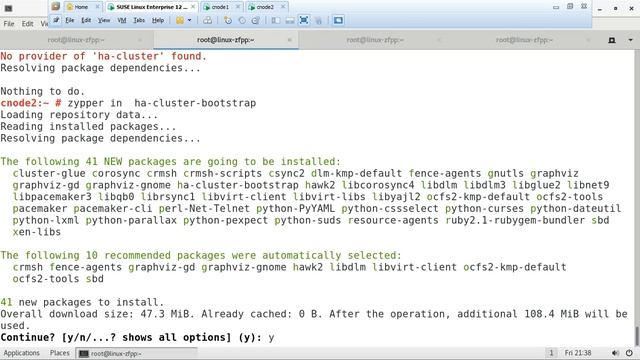Click the 'zypper in ha-cluster-bootstrap' command text
Viewport: 640px width, 360px height.
coord(162,103)
